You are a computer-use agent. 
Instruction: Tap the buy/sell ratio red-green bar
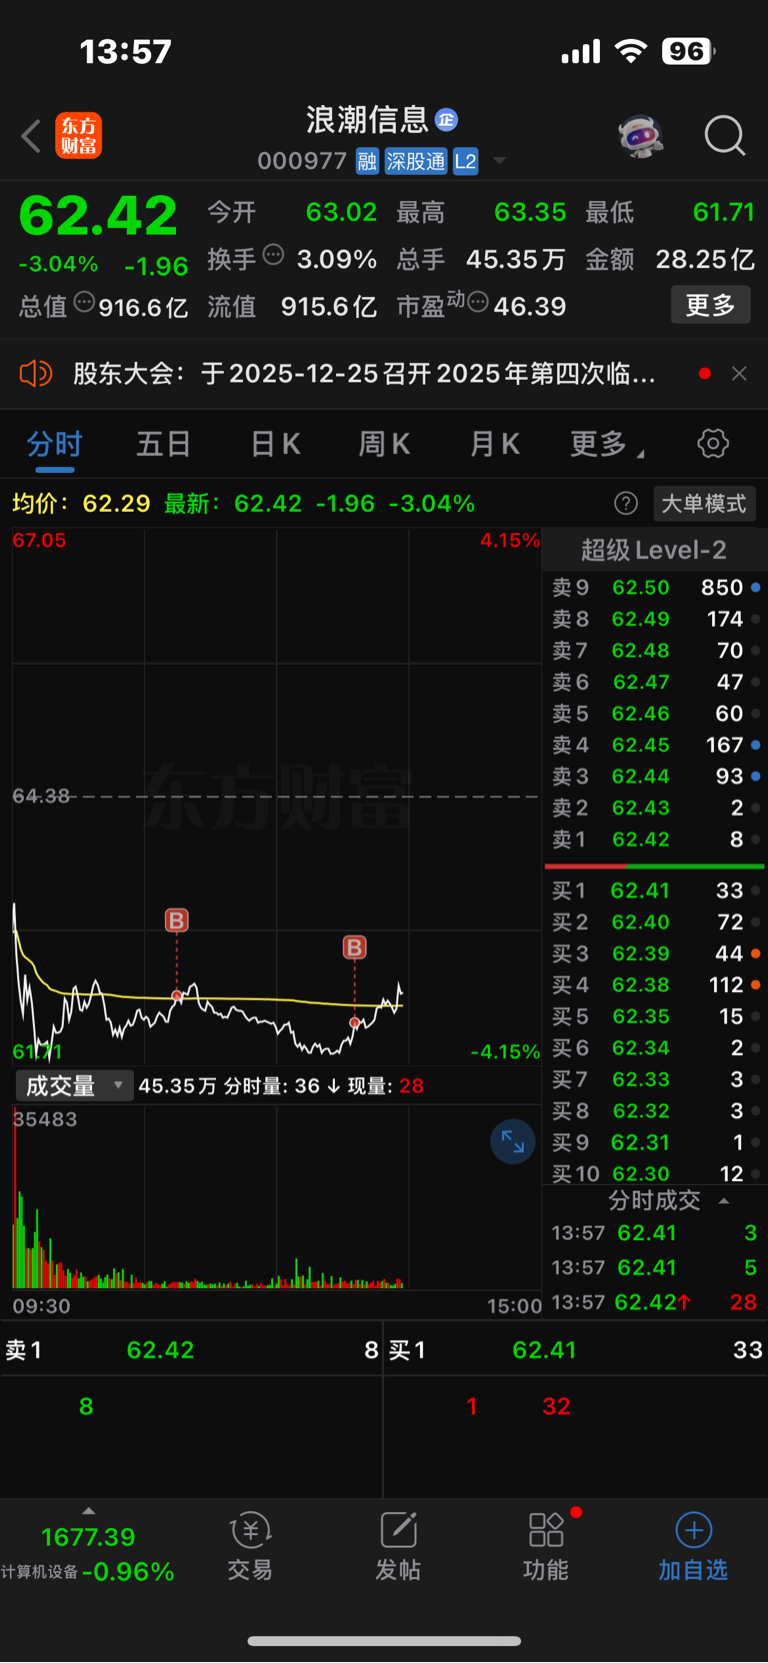click(654, 866)
